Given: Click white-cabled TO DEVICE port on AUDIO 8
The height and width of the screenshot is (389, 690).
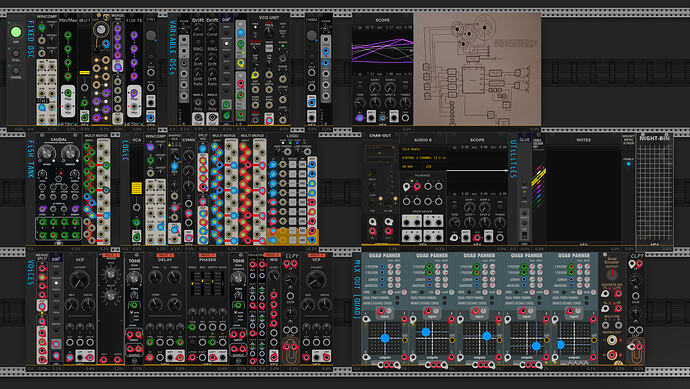Looking at the screenshot, I should click(x=407, y=187).
